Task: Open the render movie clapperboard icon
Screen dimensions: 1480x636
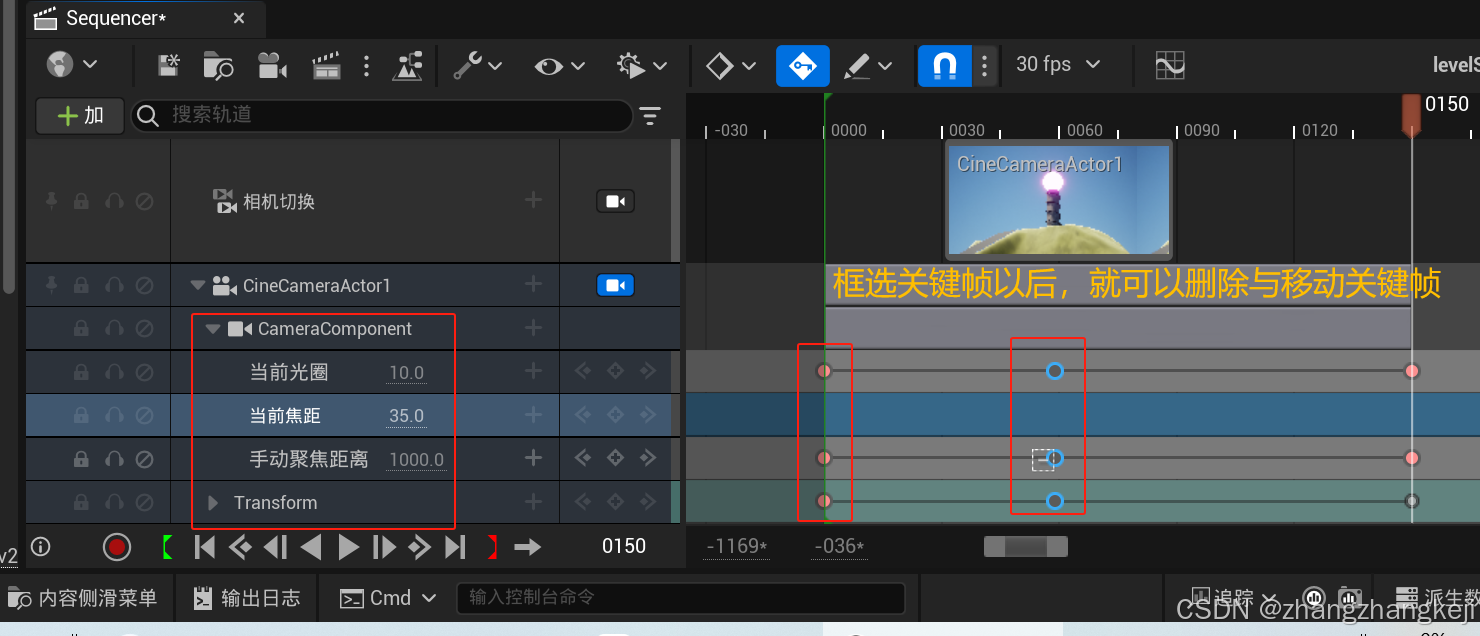Action: [x=326, y=65]
